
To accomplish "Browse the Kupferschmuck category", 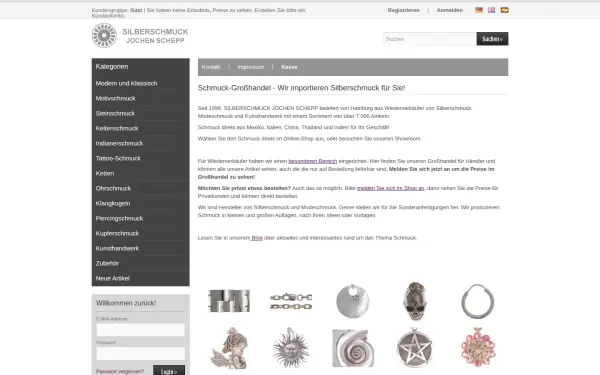I will tap(117, 233).
